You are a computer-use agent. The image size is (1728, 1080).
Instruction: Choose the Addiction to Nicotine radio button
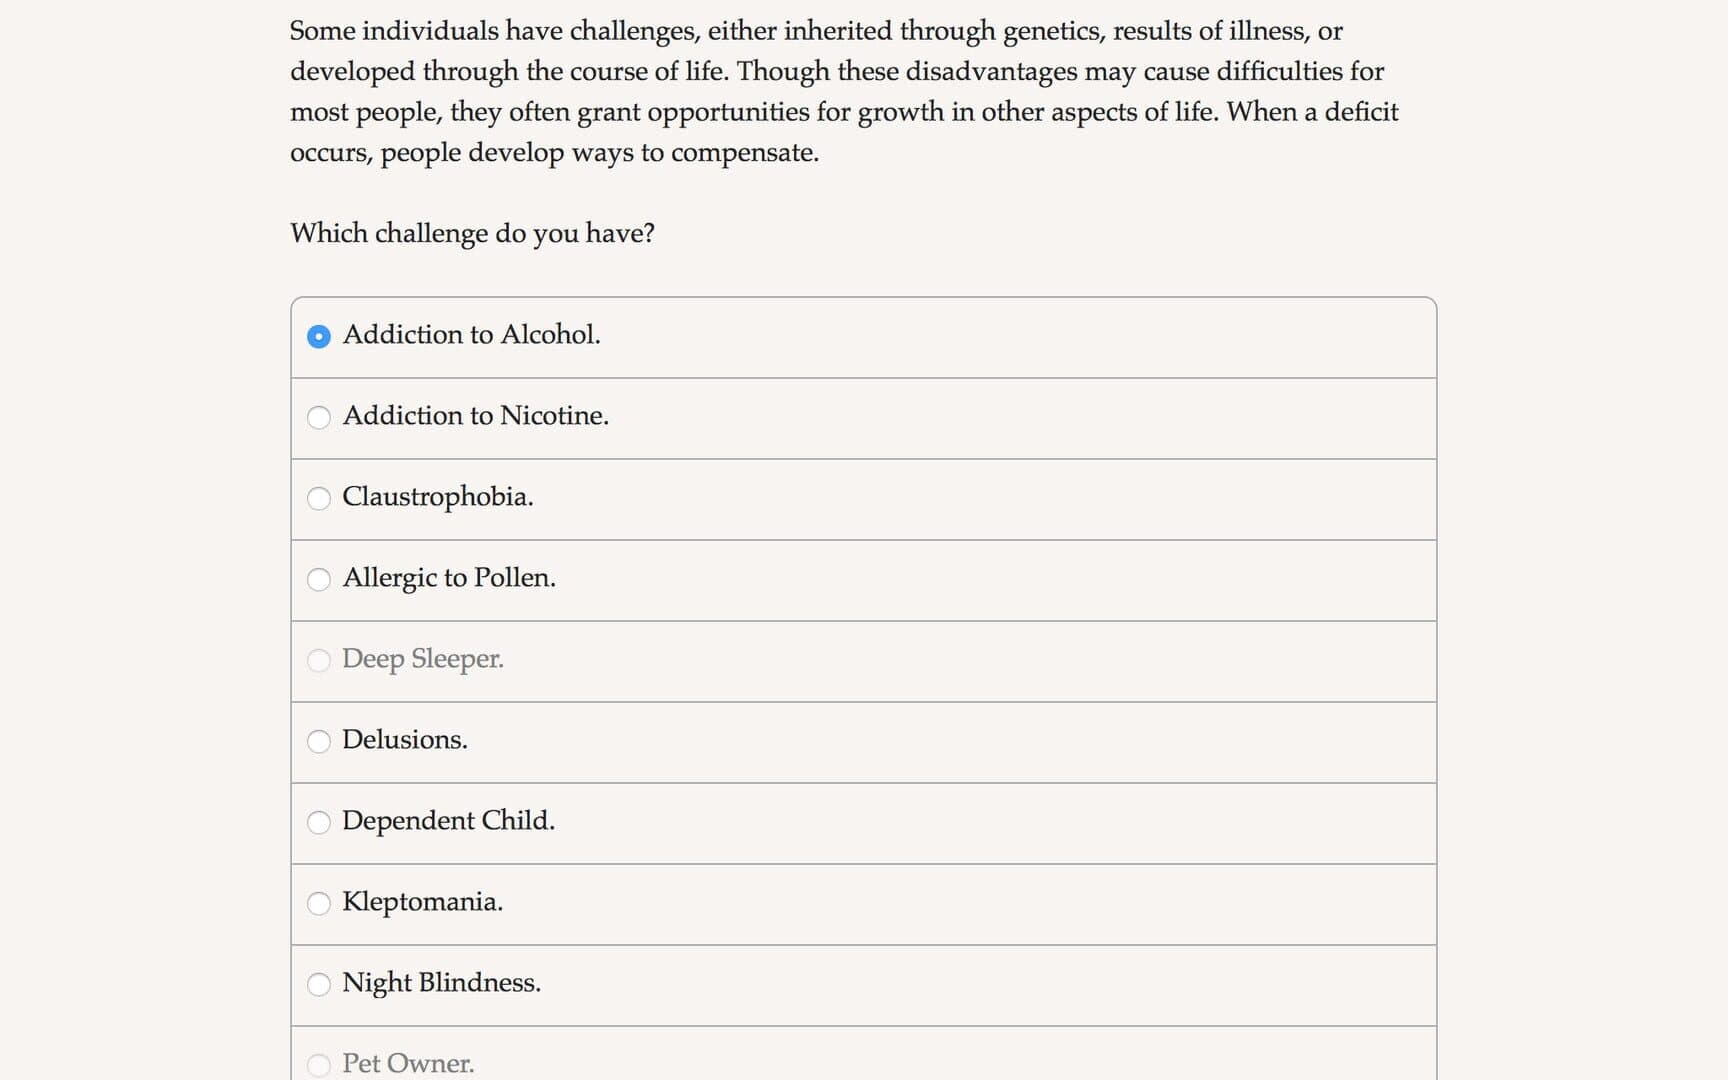click(319, 417)
